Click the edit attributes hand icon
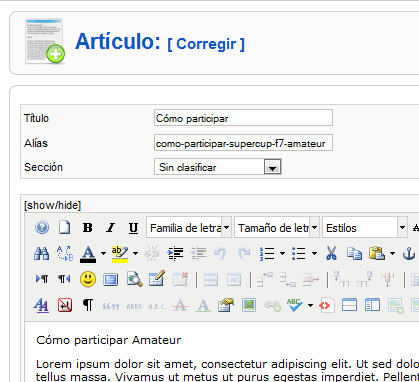 (226, 305)
